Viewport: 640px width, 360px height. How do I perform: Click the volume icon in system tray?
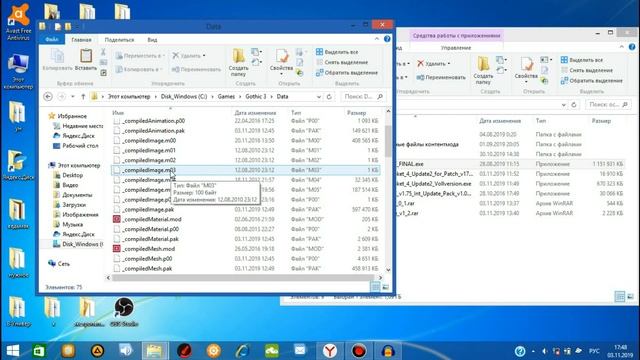544,351
